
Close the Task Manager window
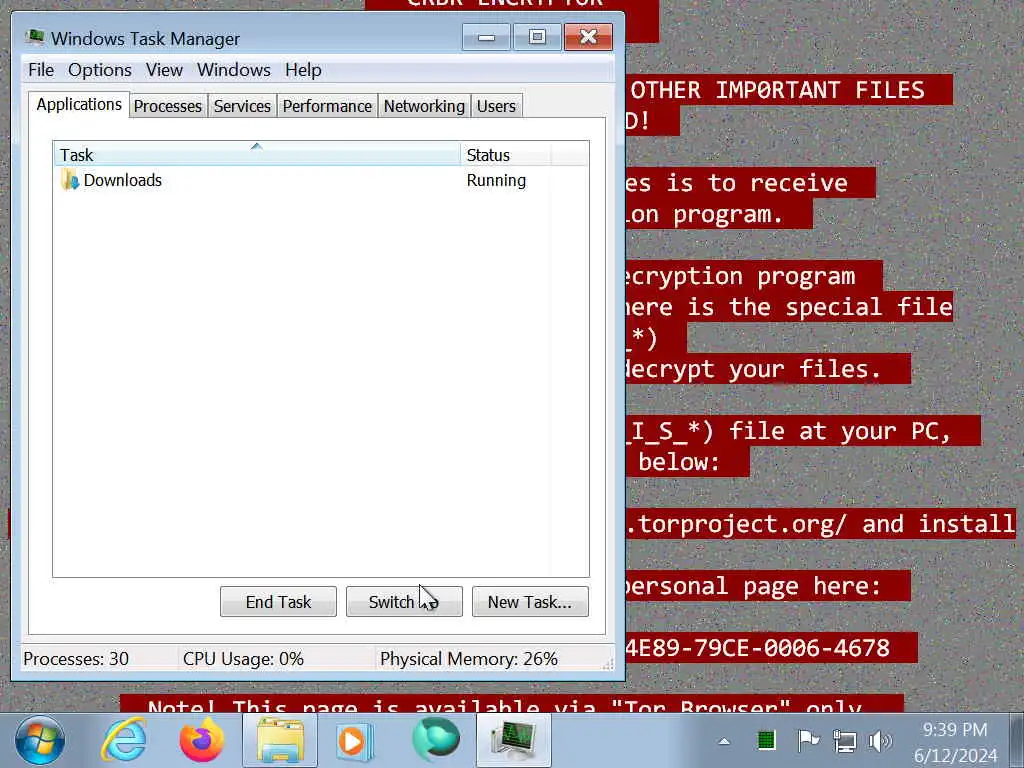588,37
